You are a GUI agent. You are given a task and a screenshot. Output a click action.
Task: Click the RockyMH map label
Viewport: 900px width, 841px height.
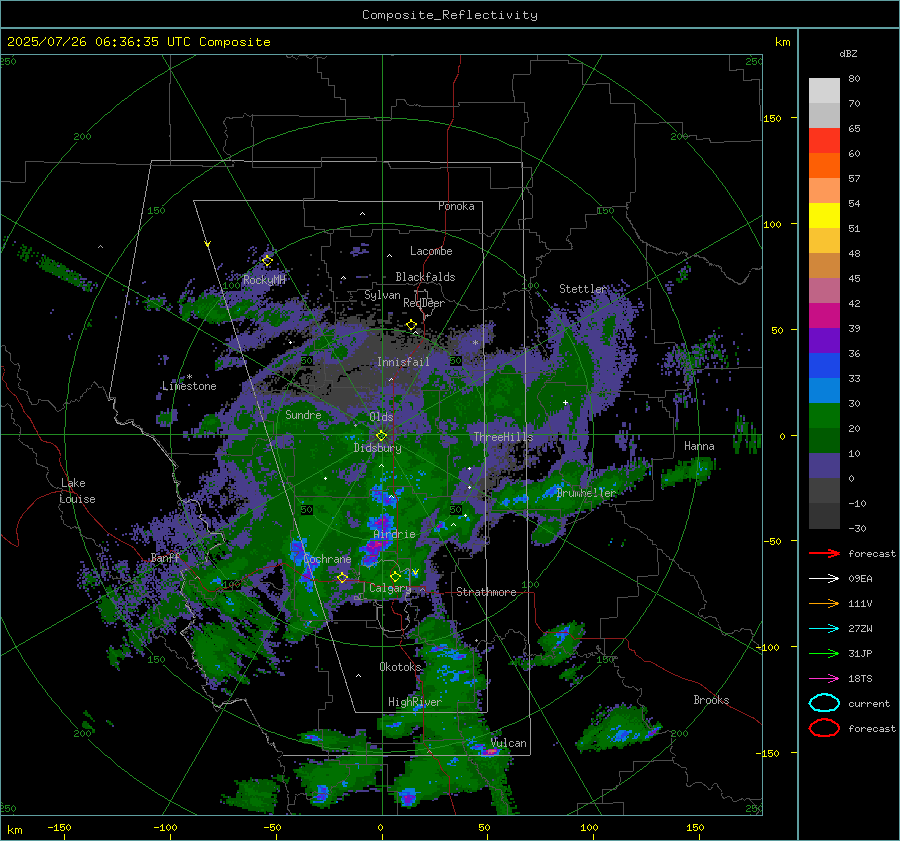(264, 280)
